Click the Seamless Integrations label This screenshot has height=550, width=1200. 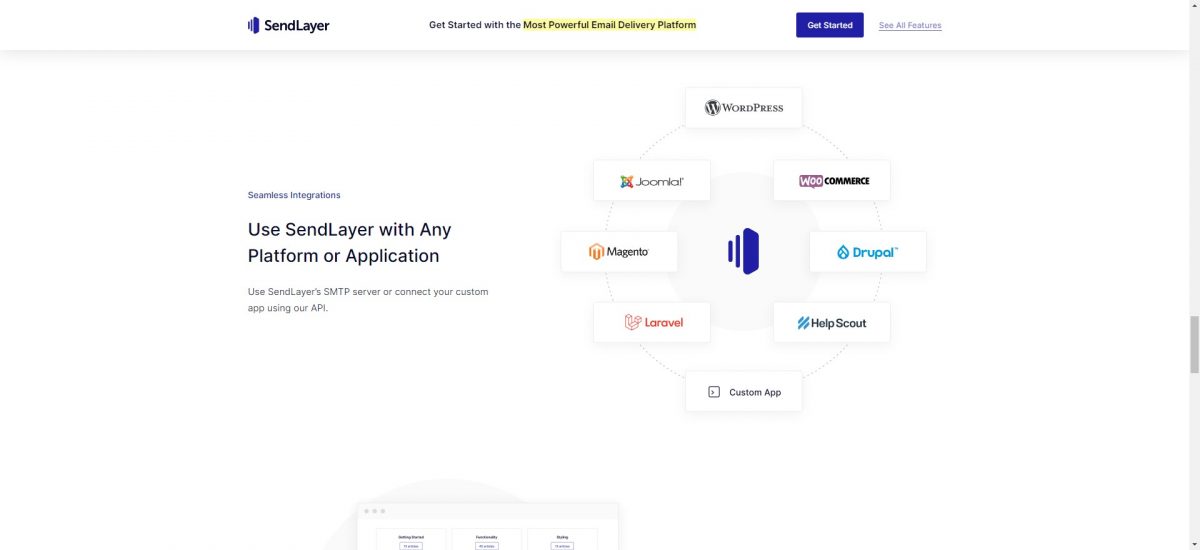tap(294, 195)
